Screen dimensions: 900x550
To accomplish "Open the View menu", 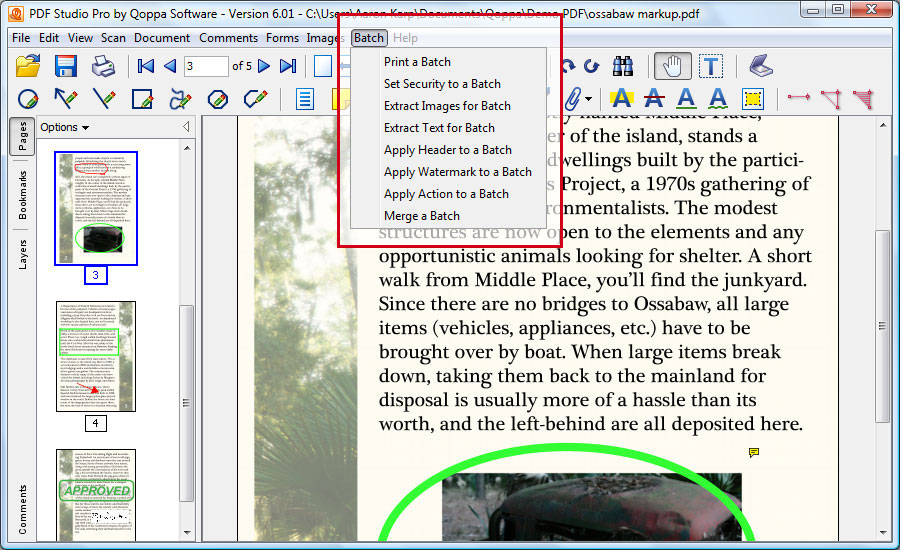I will [x=80, y=38].
